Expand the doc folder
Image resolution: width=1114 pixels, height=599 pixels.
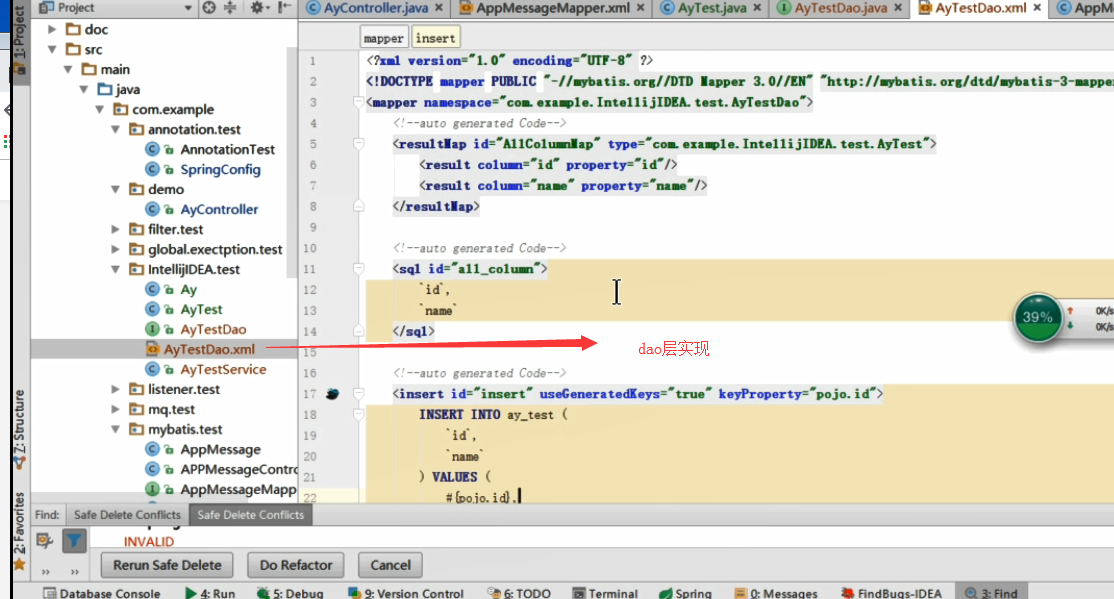52,29
